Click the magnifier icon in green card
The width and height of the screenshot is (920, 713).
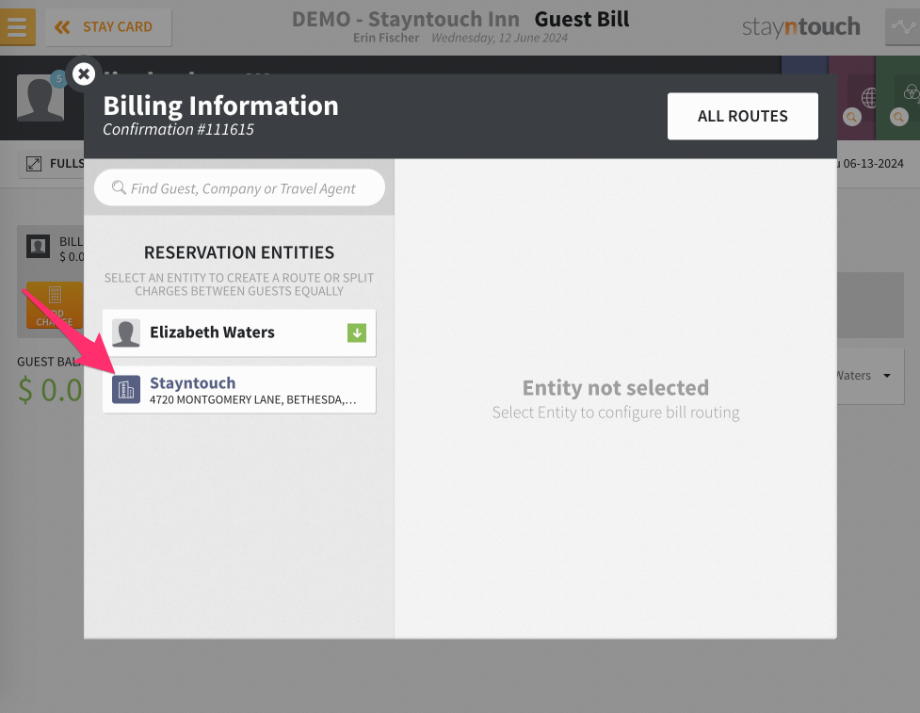click(899, 117)
